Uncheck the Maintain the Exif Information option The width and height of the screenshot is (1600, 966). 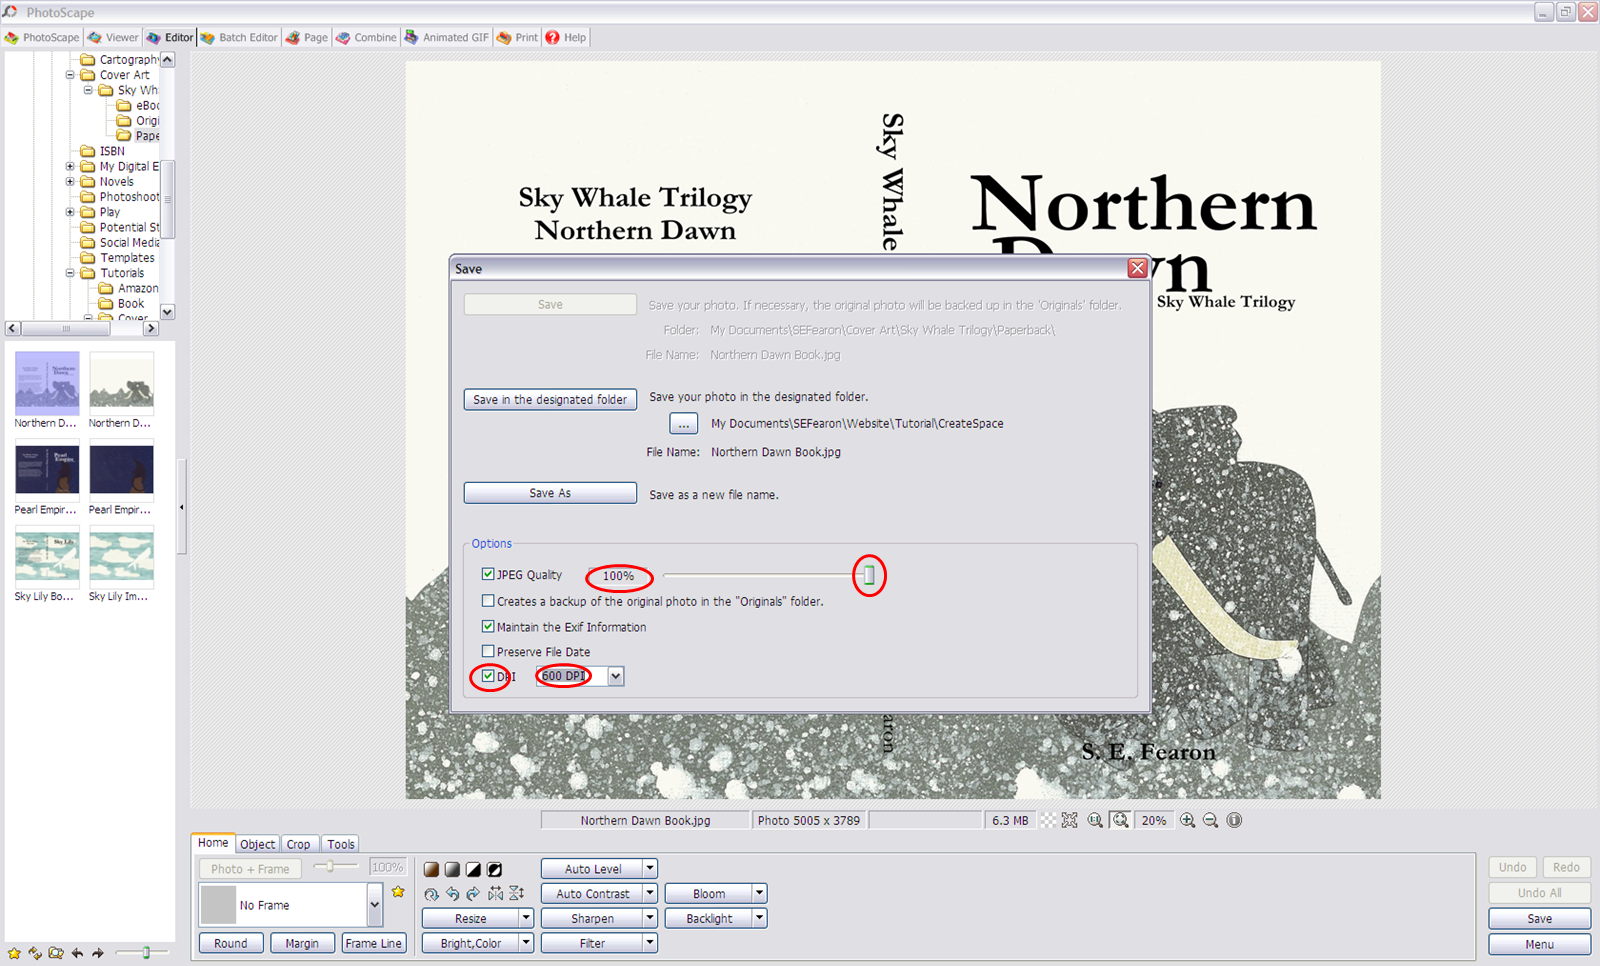[x=488, y=627]
